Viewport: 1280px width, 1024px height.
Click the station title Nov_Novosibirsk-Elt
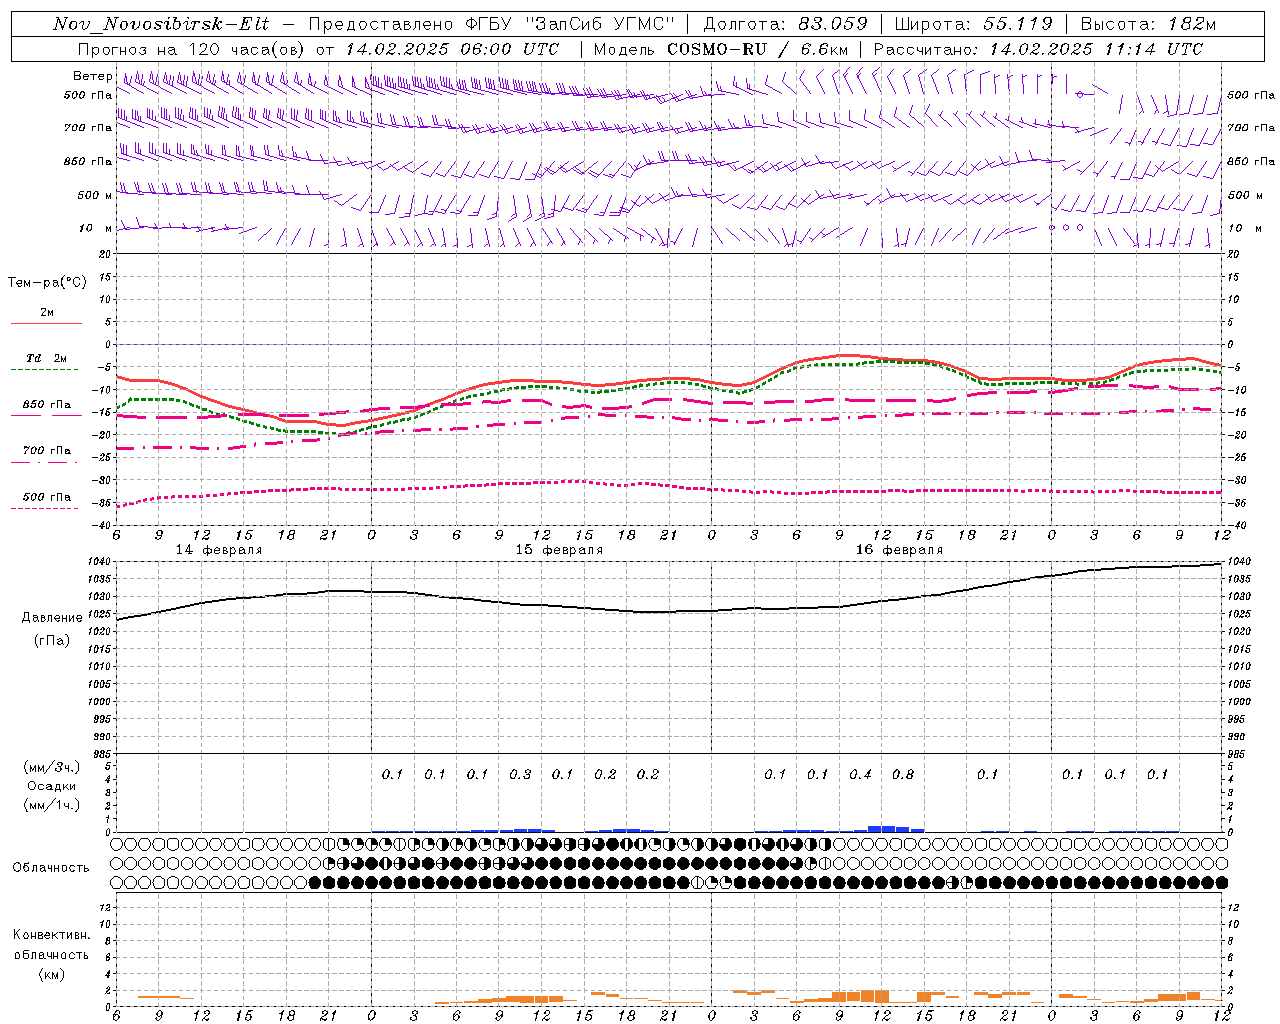[x=161, y=24]
